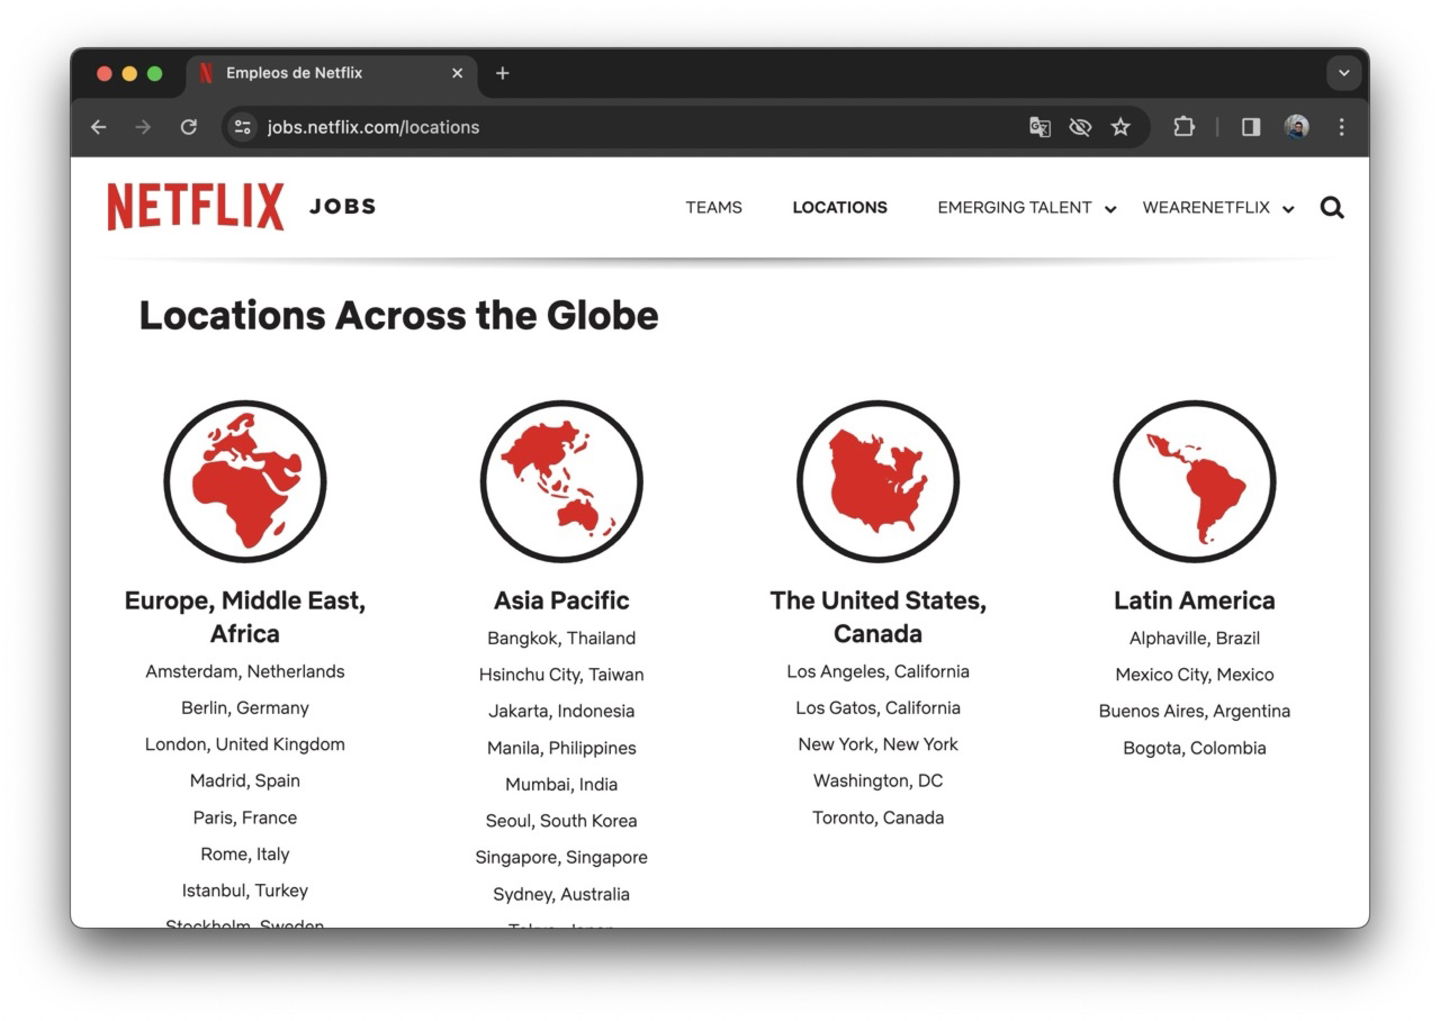This screenshot has width=1440, height=1021.
Task: Close the Empleos de Netflix tab
Action: click(457, 73)
